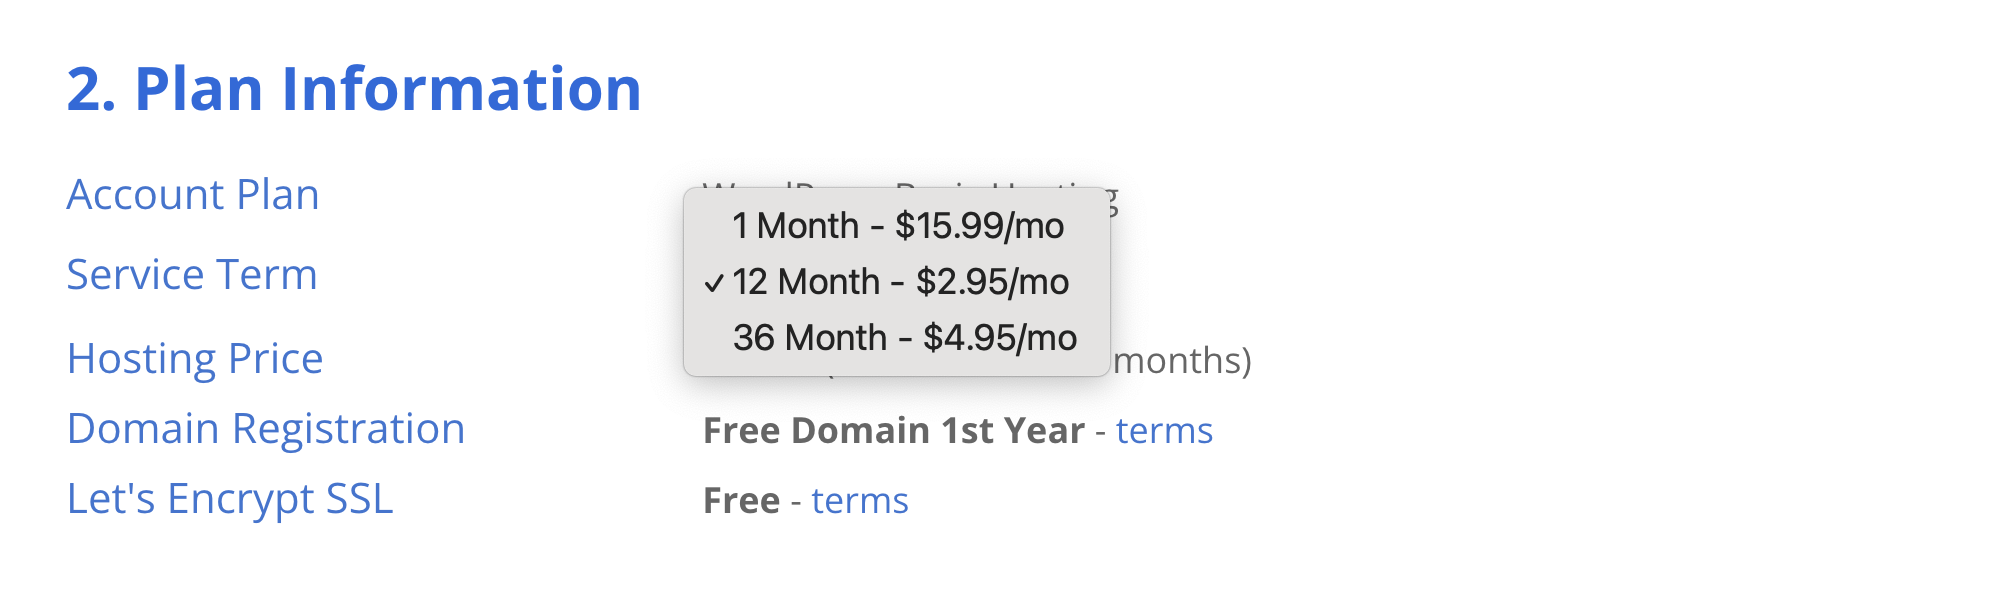Open the Free Domain terms link

tap(1164, 431)
